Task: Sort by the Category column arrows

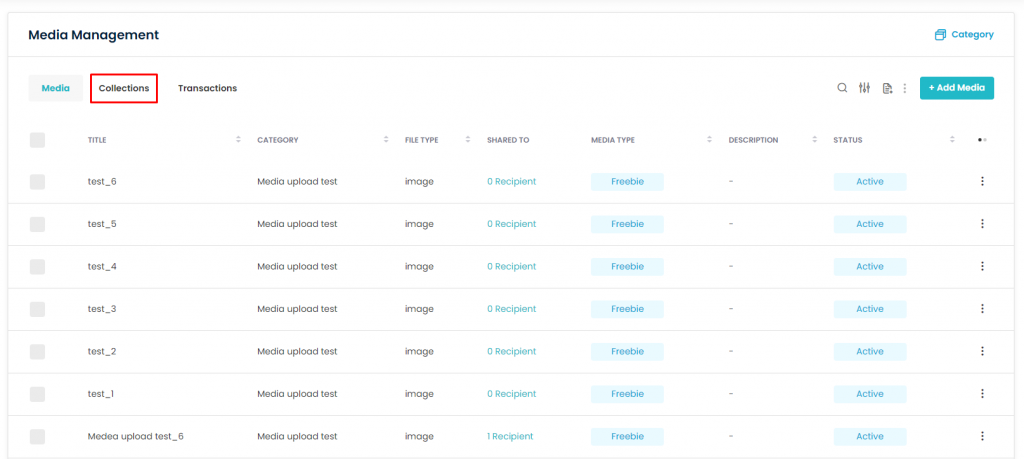Action: click(x=386, y=140)
